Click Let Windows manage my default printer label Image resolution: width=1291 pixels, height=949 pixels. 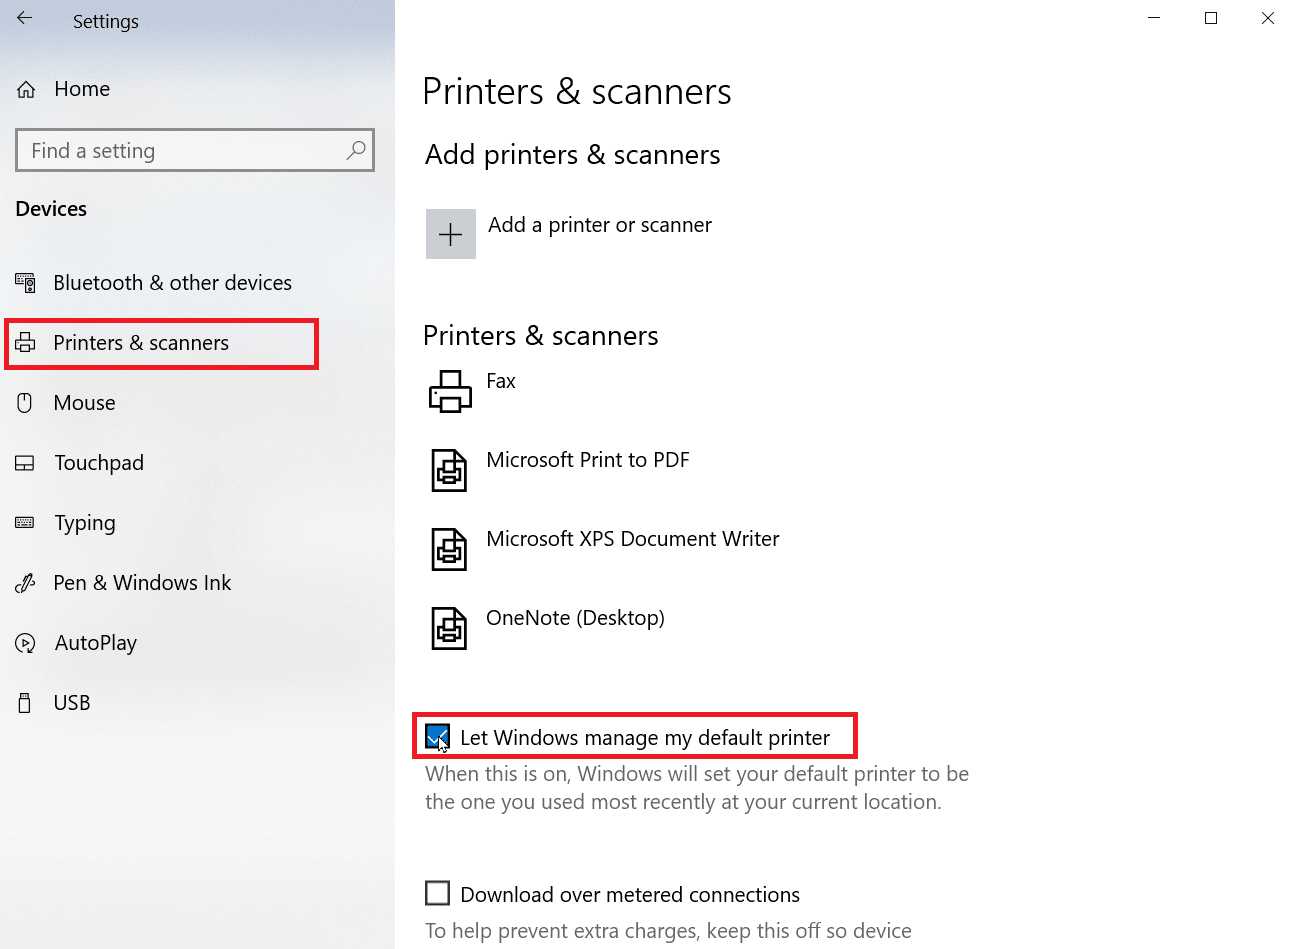pos(645,738)
